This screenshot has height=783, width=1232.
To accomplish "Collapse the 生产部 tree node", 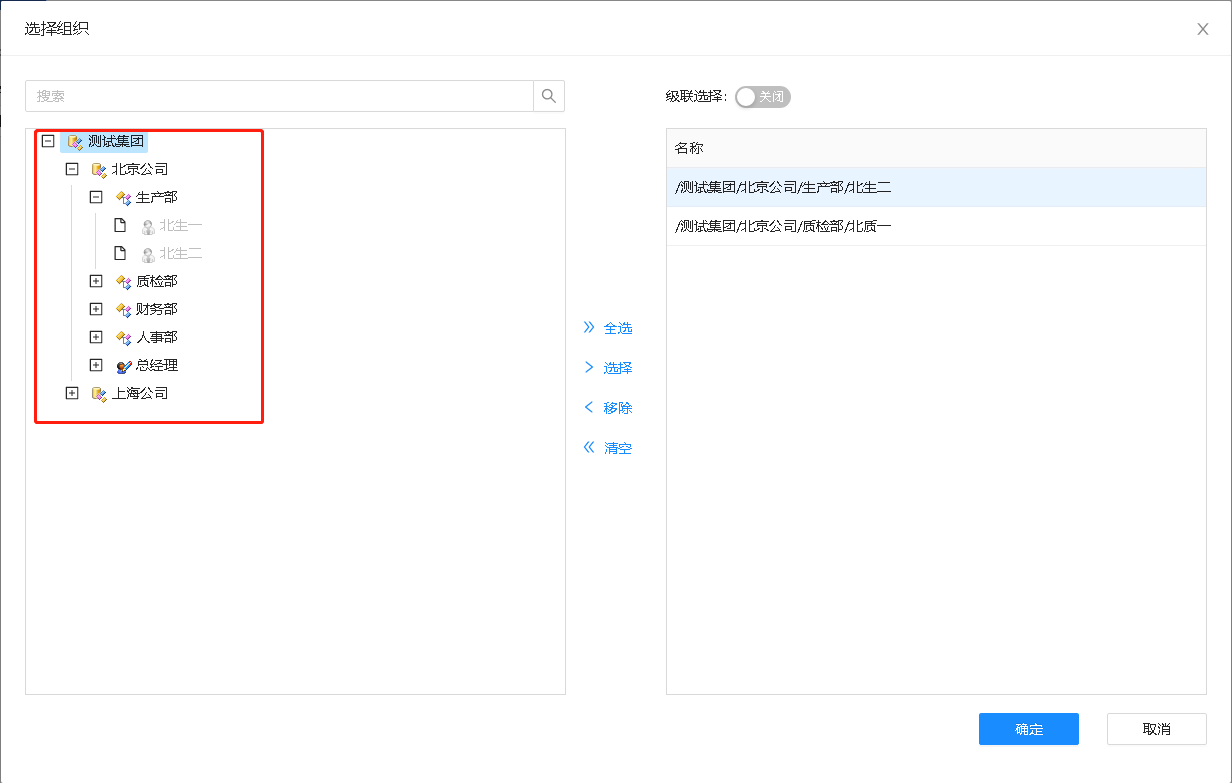I will coord(96,198).
